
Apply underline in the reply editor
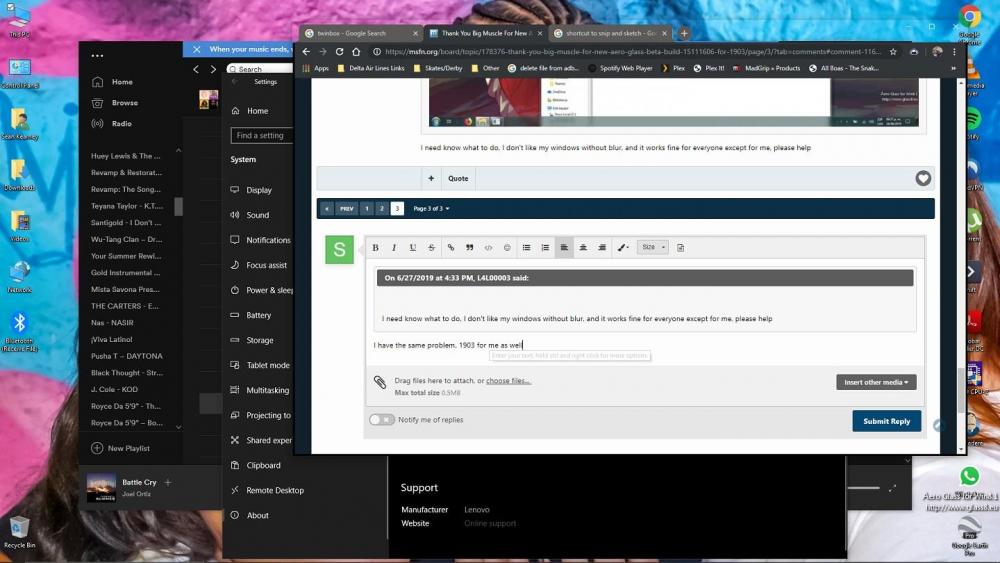pyautogui.click(x=413, y=247)
